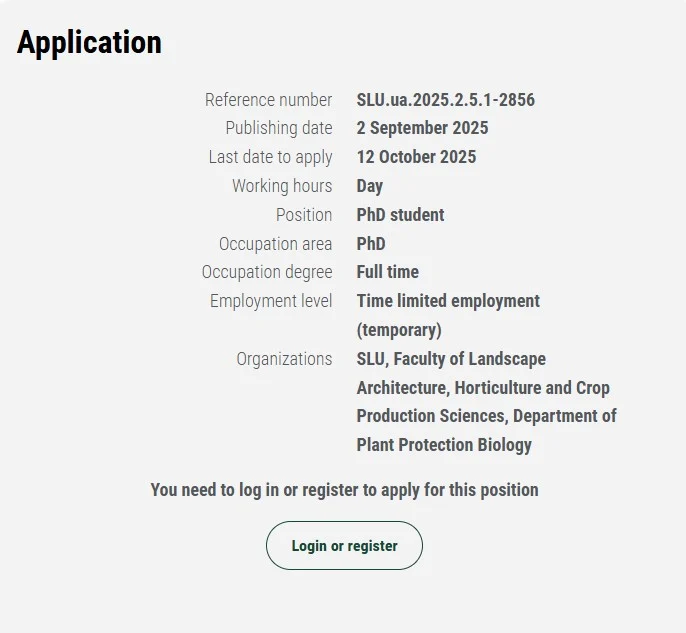Click the Reference number label

[x=268, y=100]
